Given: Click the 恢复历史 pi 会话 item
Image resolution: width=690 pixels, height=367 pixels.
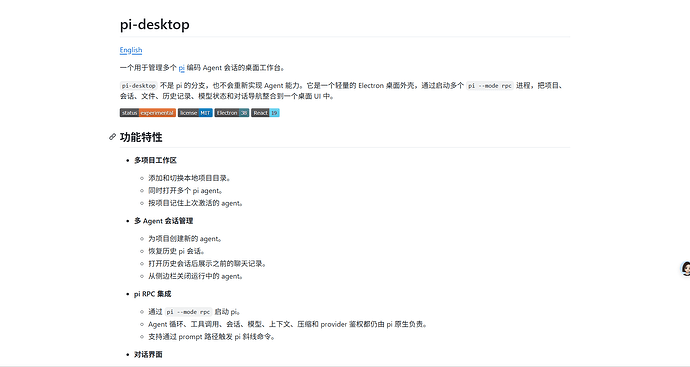Looking at the screenshot, I should (x=176, y=251).
